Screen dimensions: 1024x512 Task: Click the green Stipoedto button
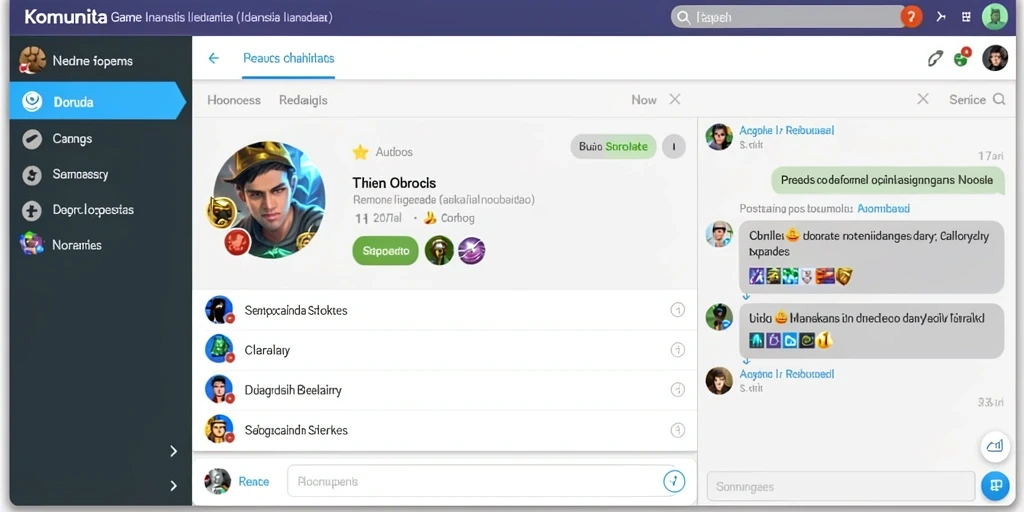385,251
